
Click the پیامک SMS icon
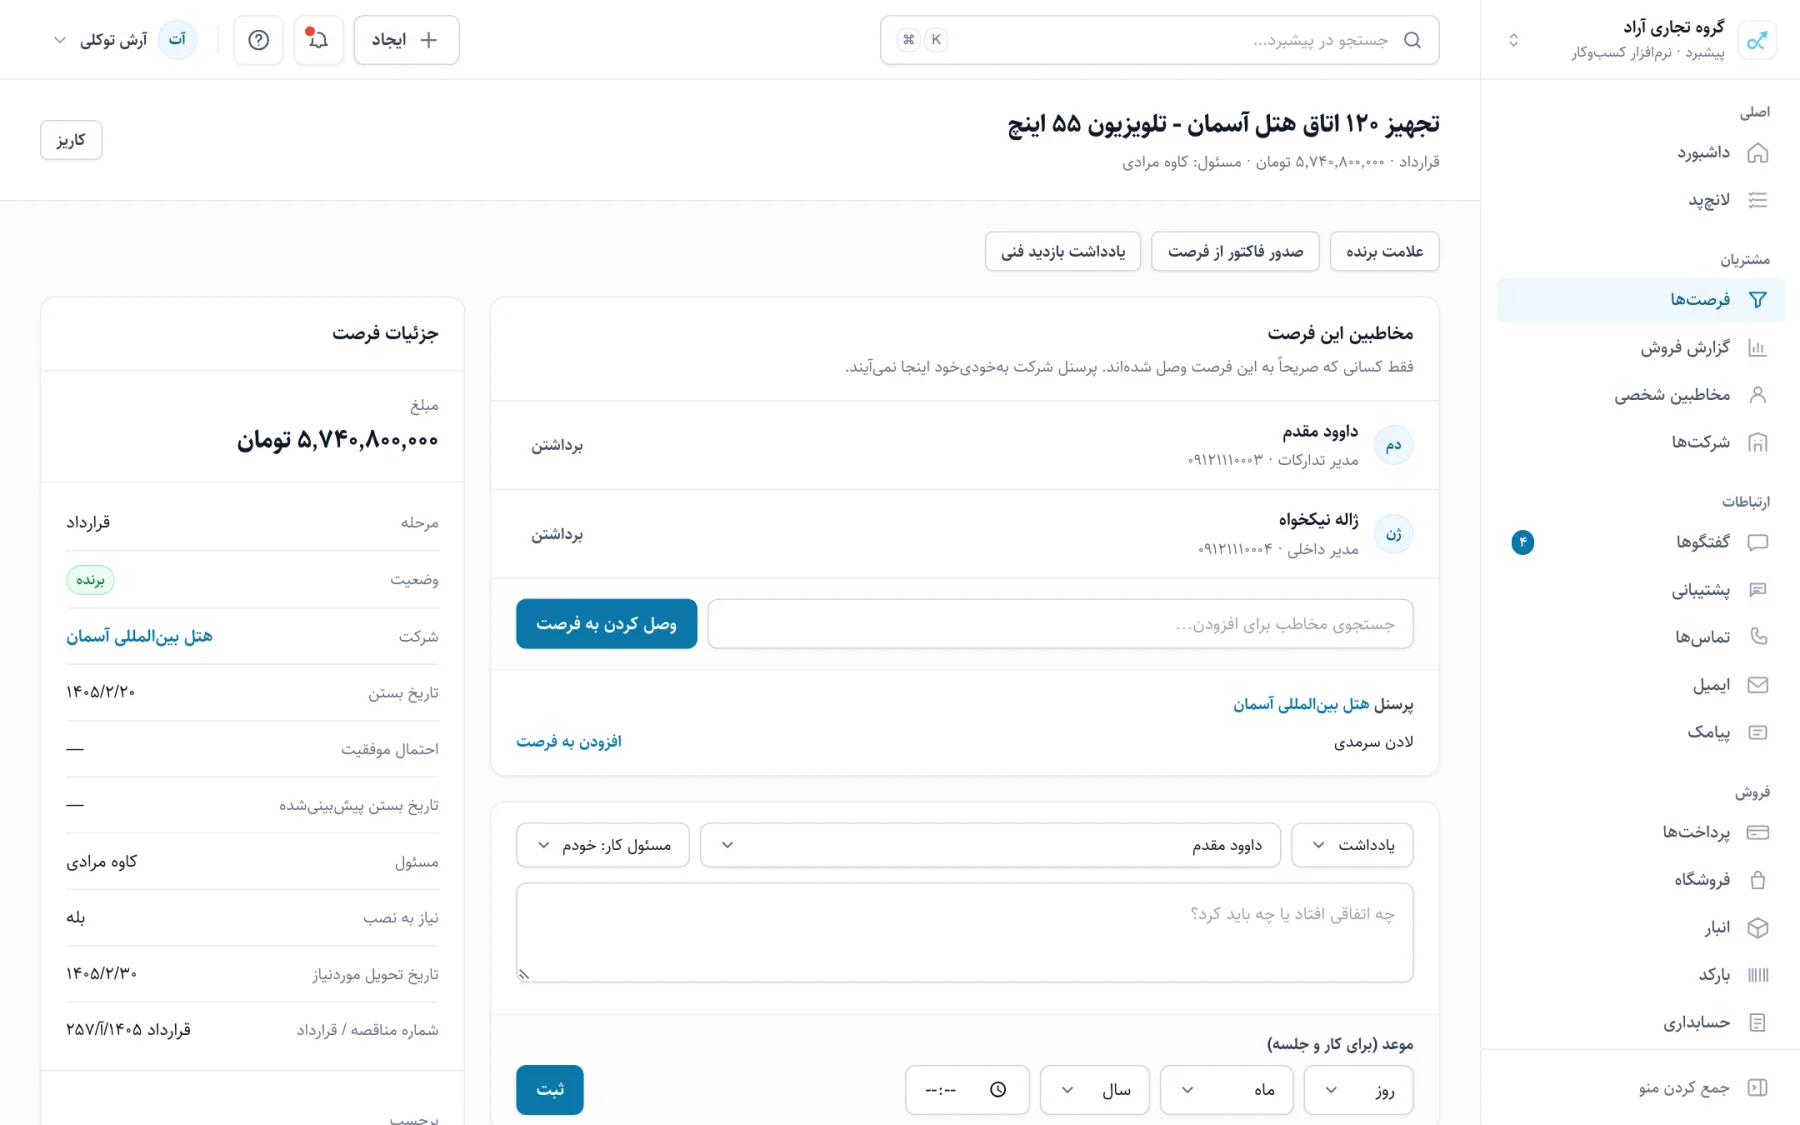1757,732
